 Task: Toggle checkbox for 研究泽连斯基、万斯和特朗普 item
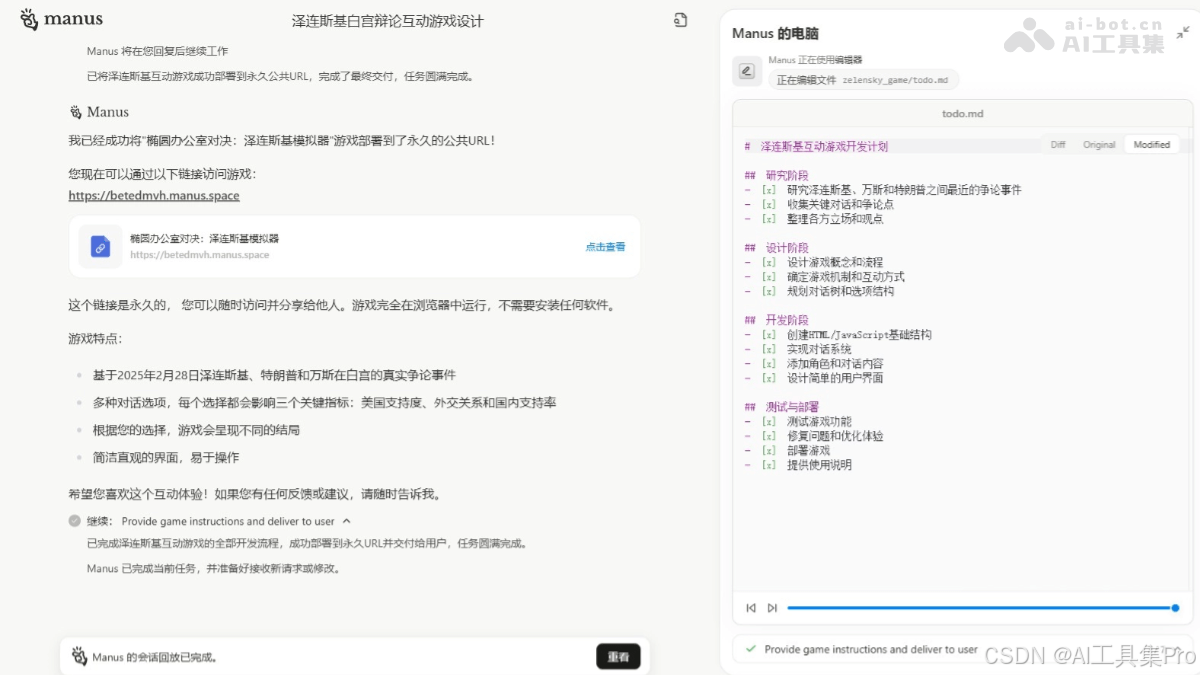tap(768, 190)
